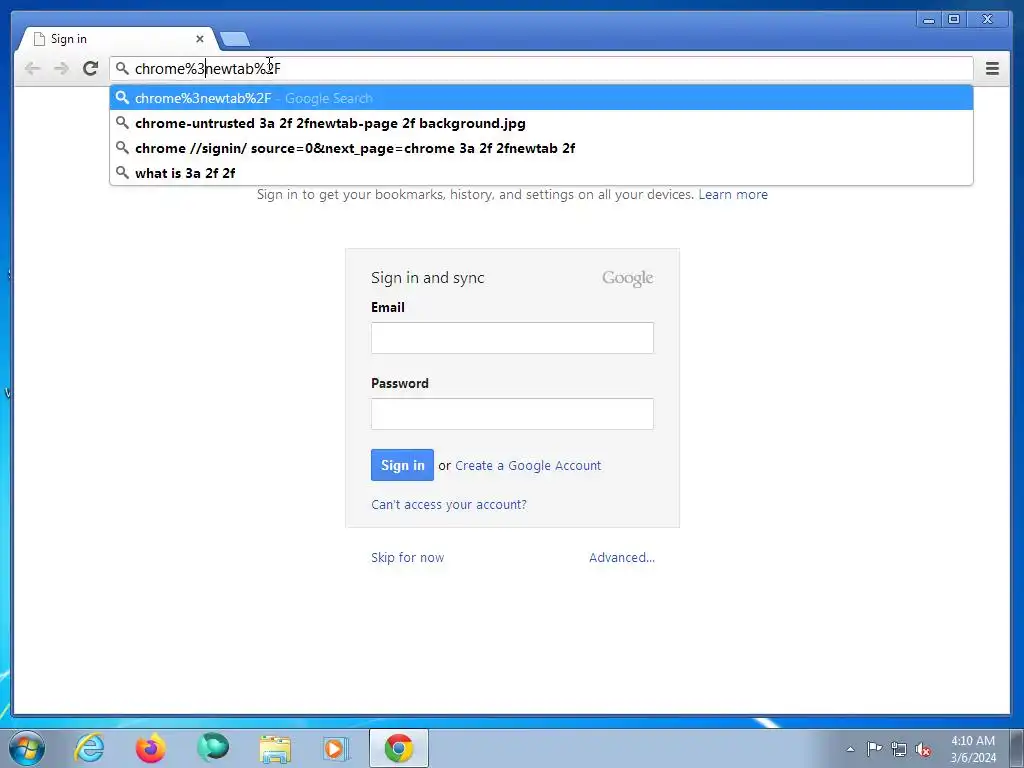Screen dimensions: 1024x768
Task: Open the Chrome hamburger menu
Action: 992,68
